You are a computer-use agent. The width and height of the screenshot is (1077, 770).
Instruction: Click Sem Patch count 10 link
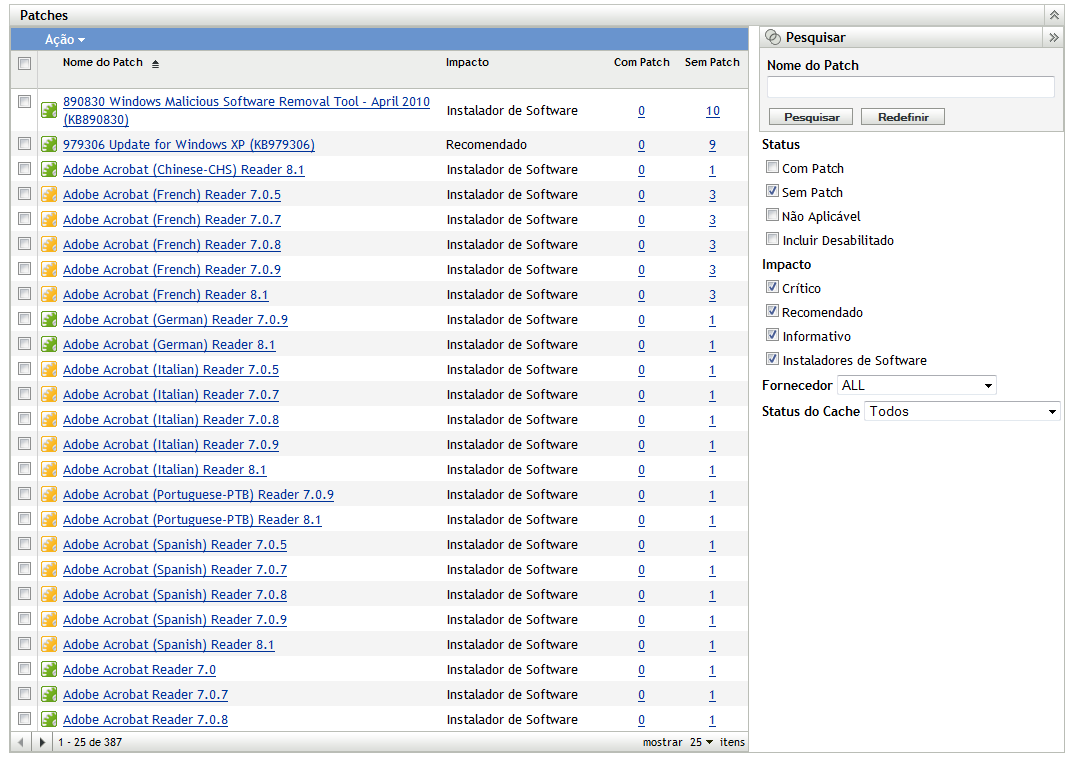[713, 111]
